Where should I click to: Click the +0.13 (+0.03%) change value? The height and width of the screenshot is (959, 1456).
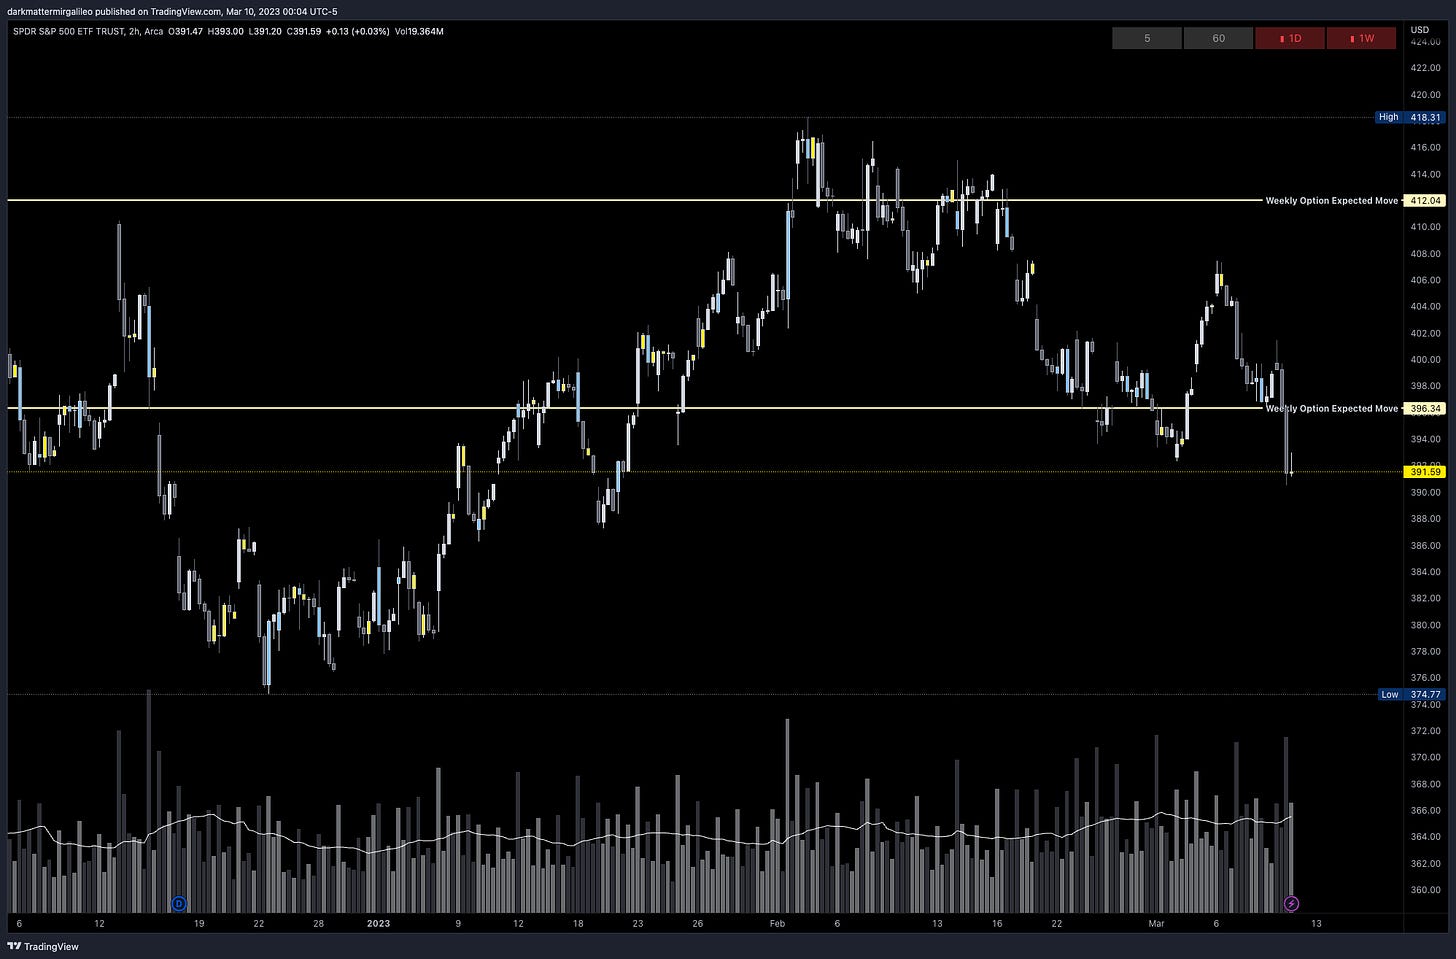358,32
